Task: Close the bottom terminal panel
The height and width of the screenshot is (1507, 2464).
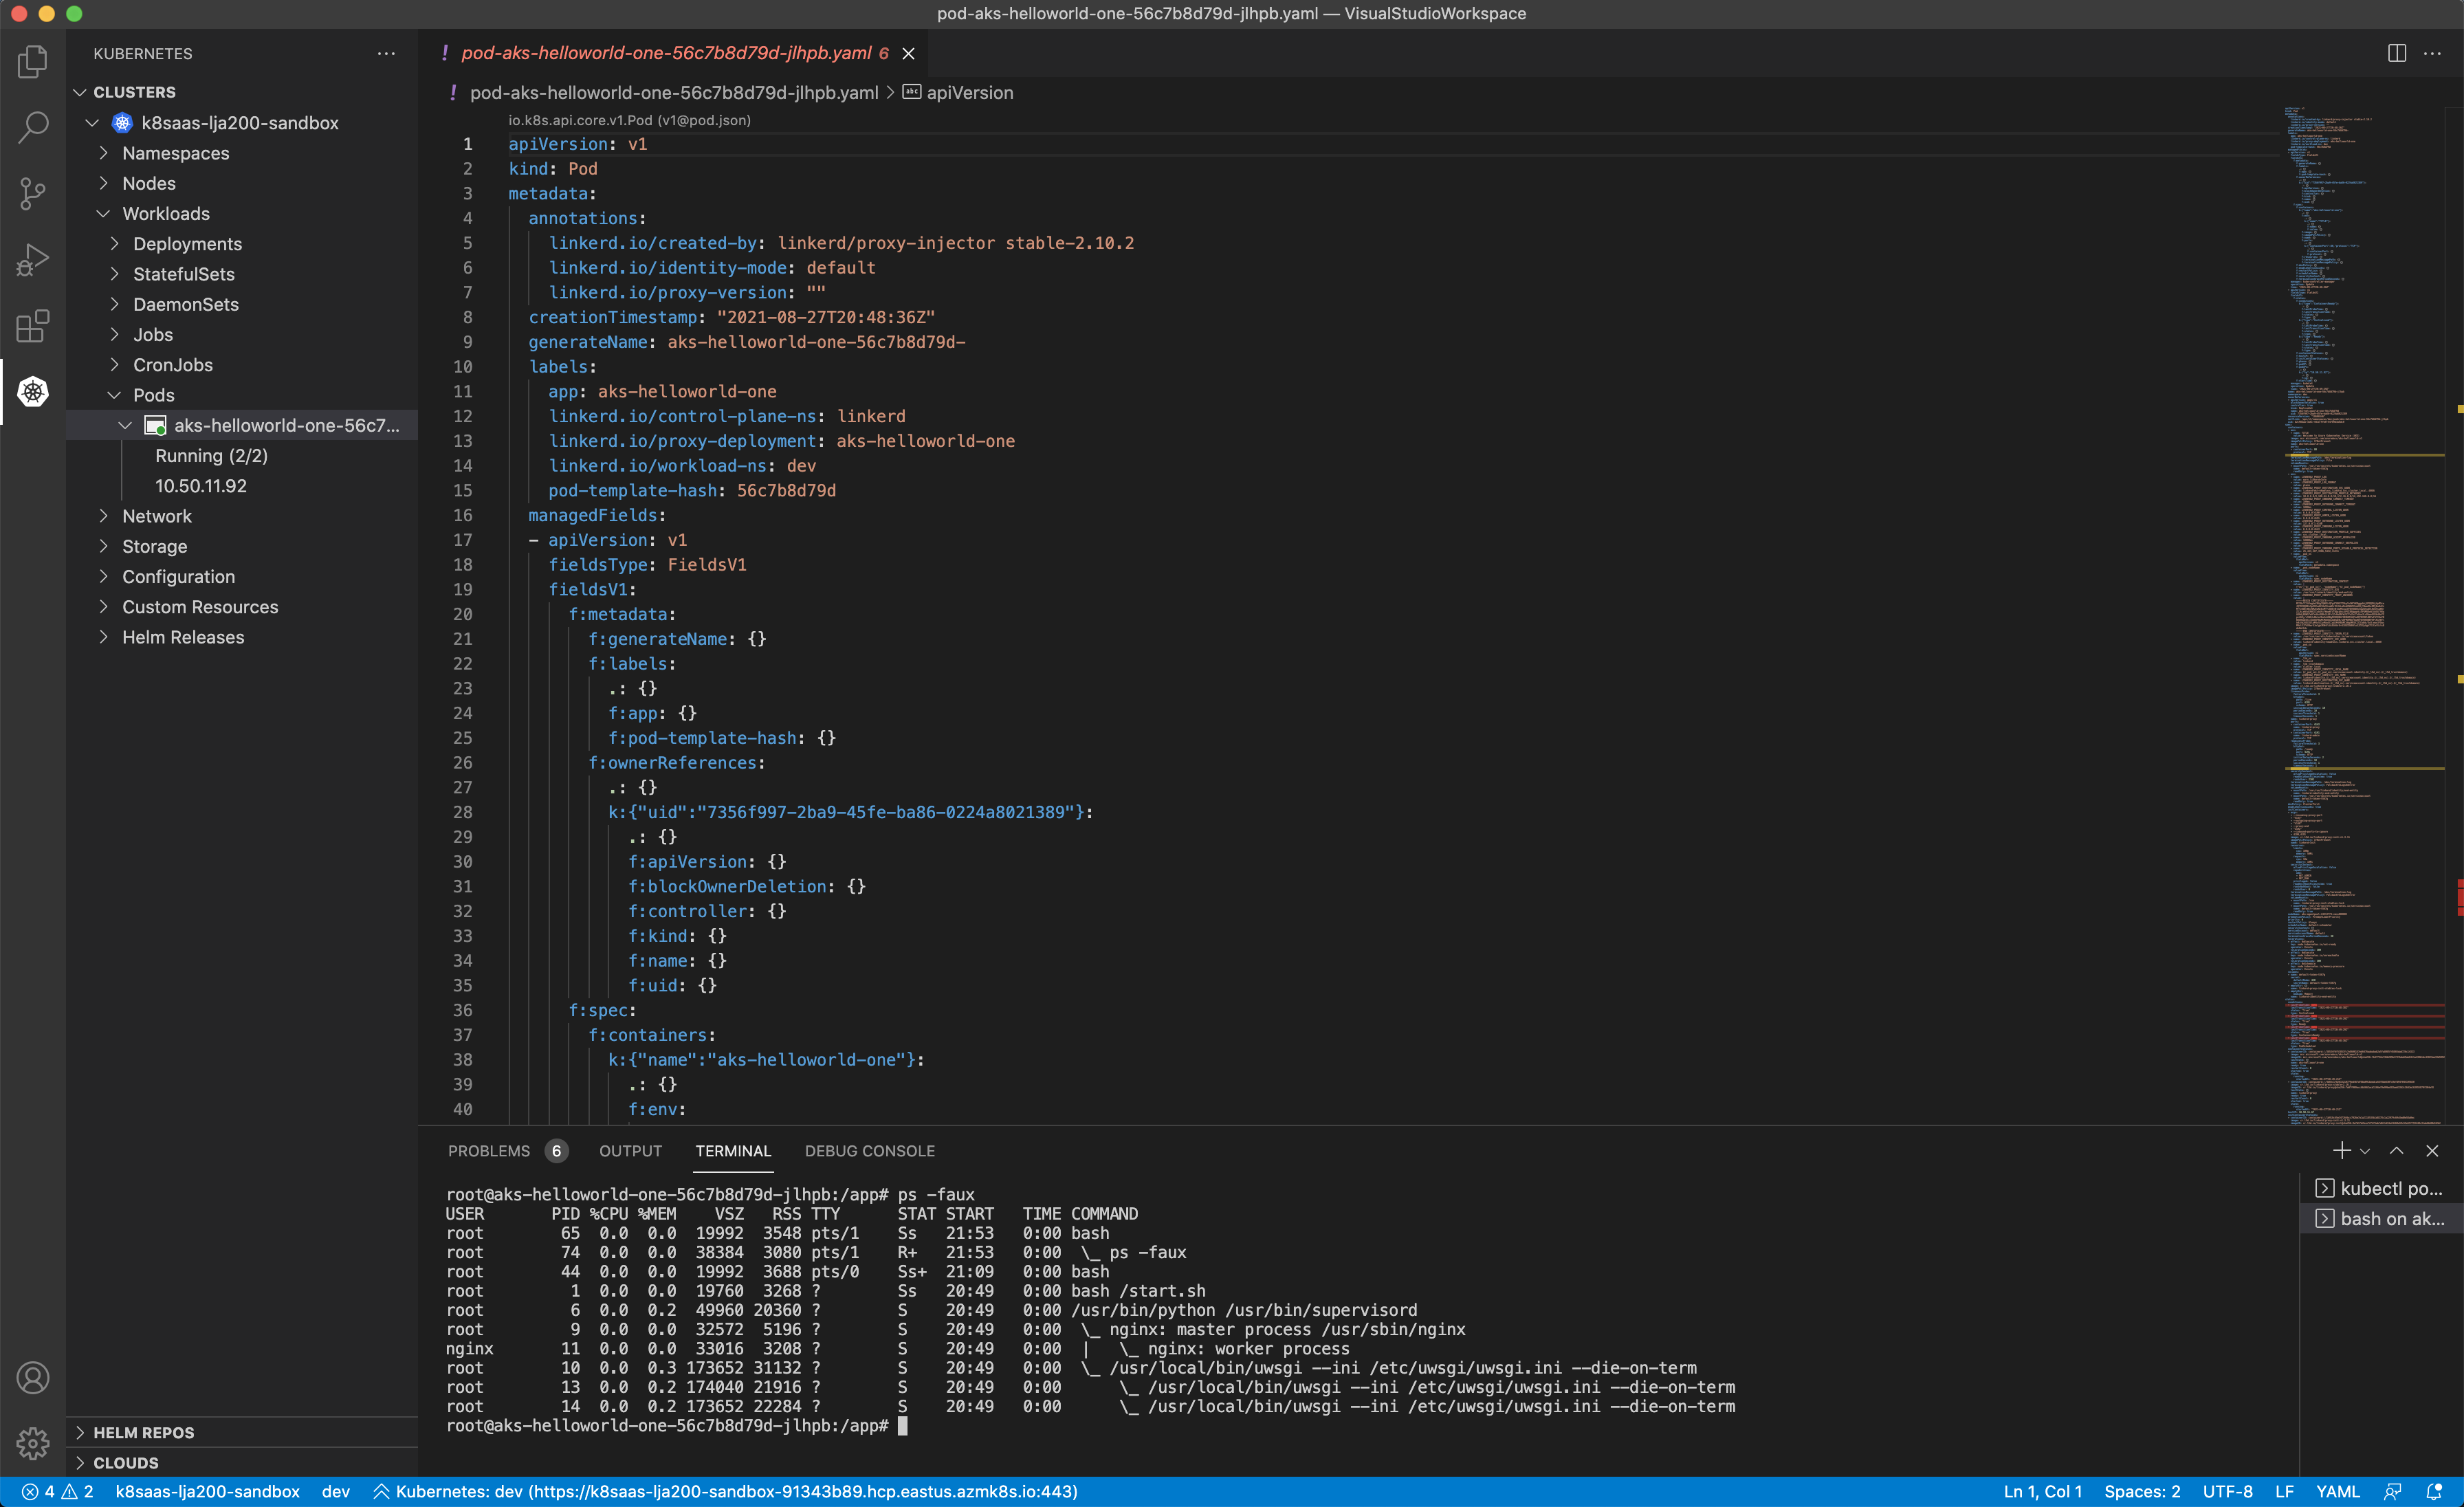Action: click(x=2432, y=1150)
